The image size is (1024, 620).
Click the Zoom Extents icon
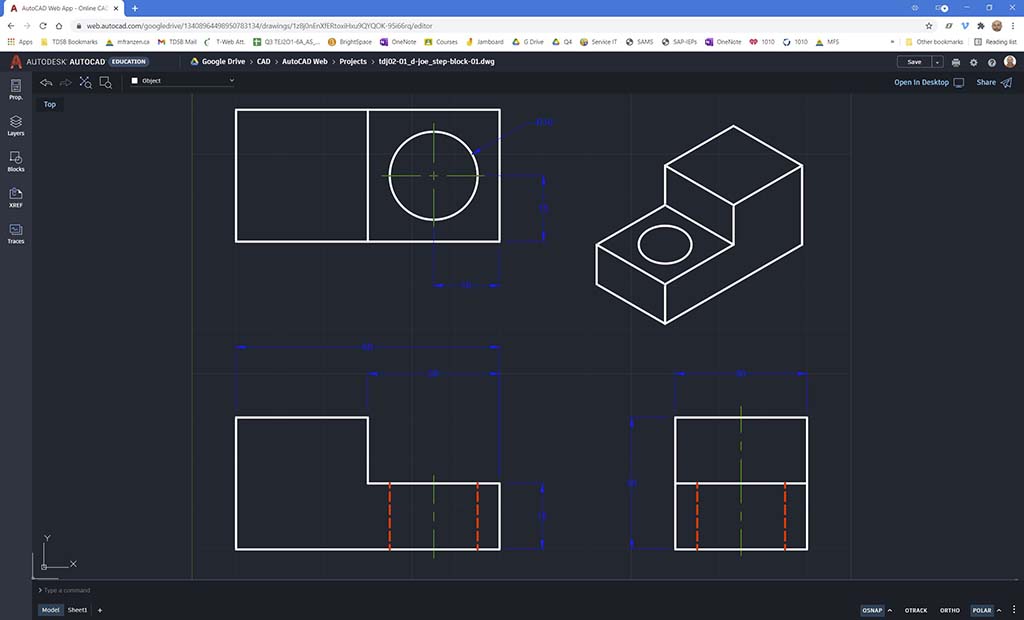[x=86, y=82]
